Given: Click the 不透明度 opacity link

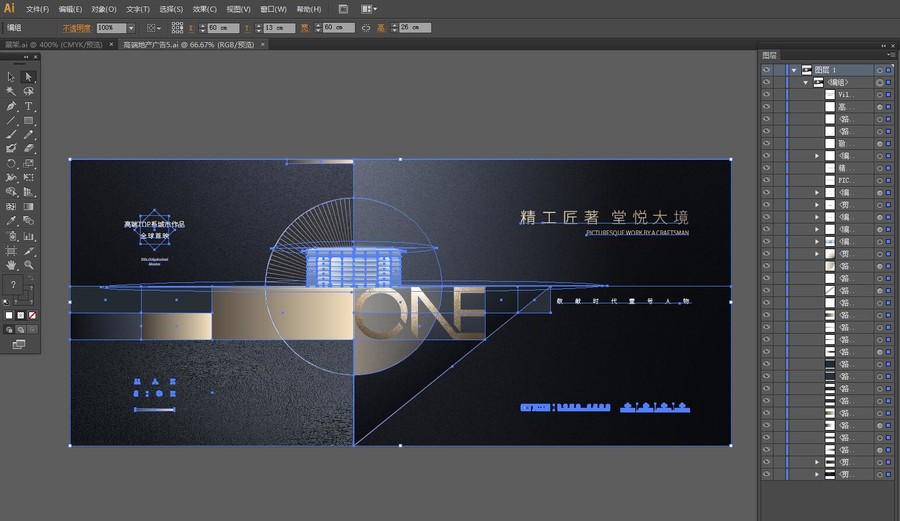Looking at the screenshot, I should [x=76, y=28].
